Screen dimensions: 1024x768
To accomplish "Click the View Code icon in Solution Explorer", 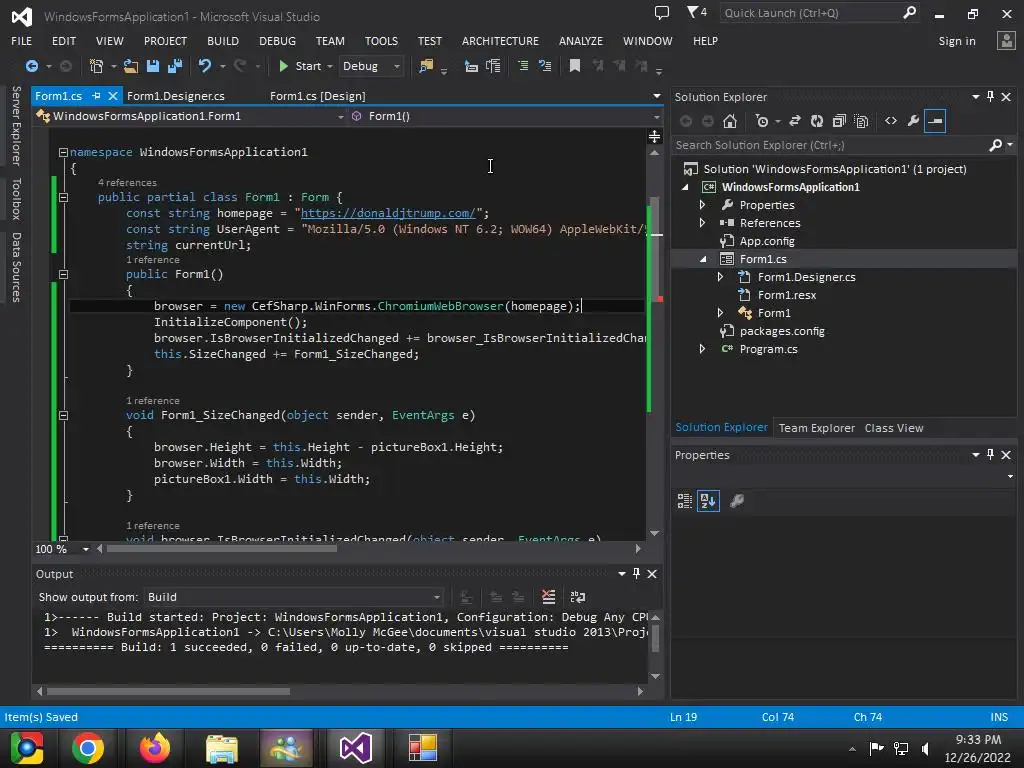I will (x=891, y=121).
